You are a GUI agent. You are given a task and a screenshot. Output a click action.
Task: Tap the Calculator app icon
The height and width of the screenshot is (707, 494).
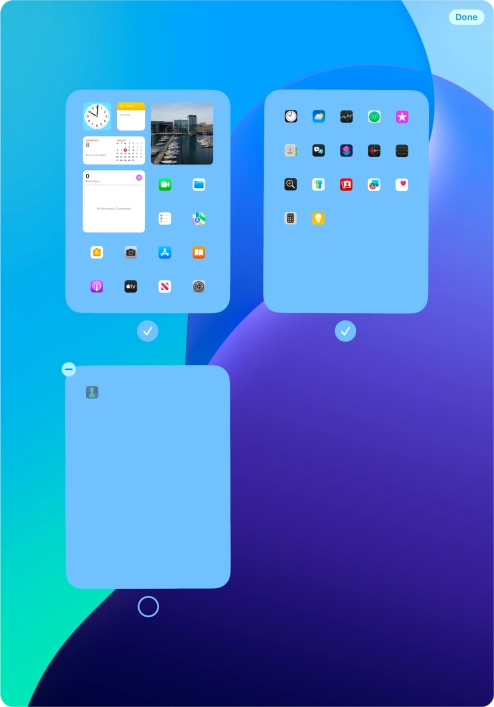coord(291,219)
